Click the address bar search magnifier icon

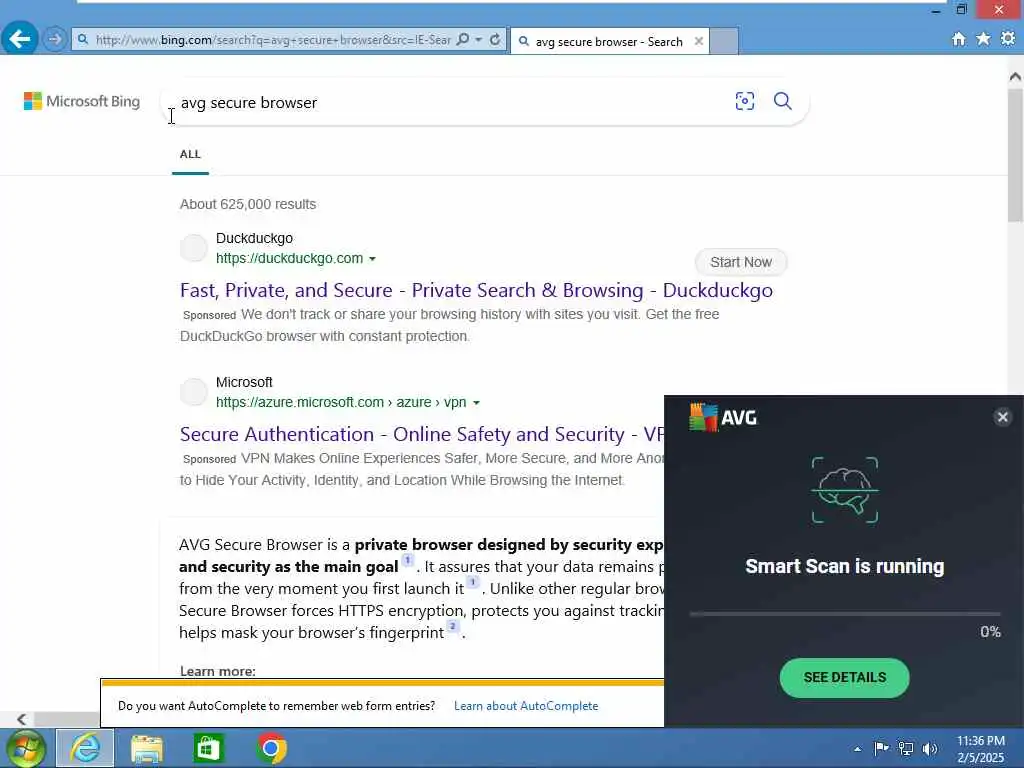pos(462,40)
